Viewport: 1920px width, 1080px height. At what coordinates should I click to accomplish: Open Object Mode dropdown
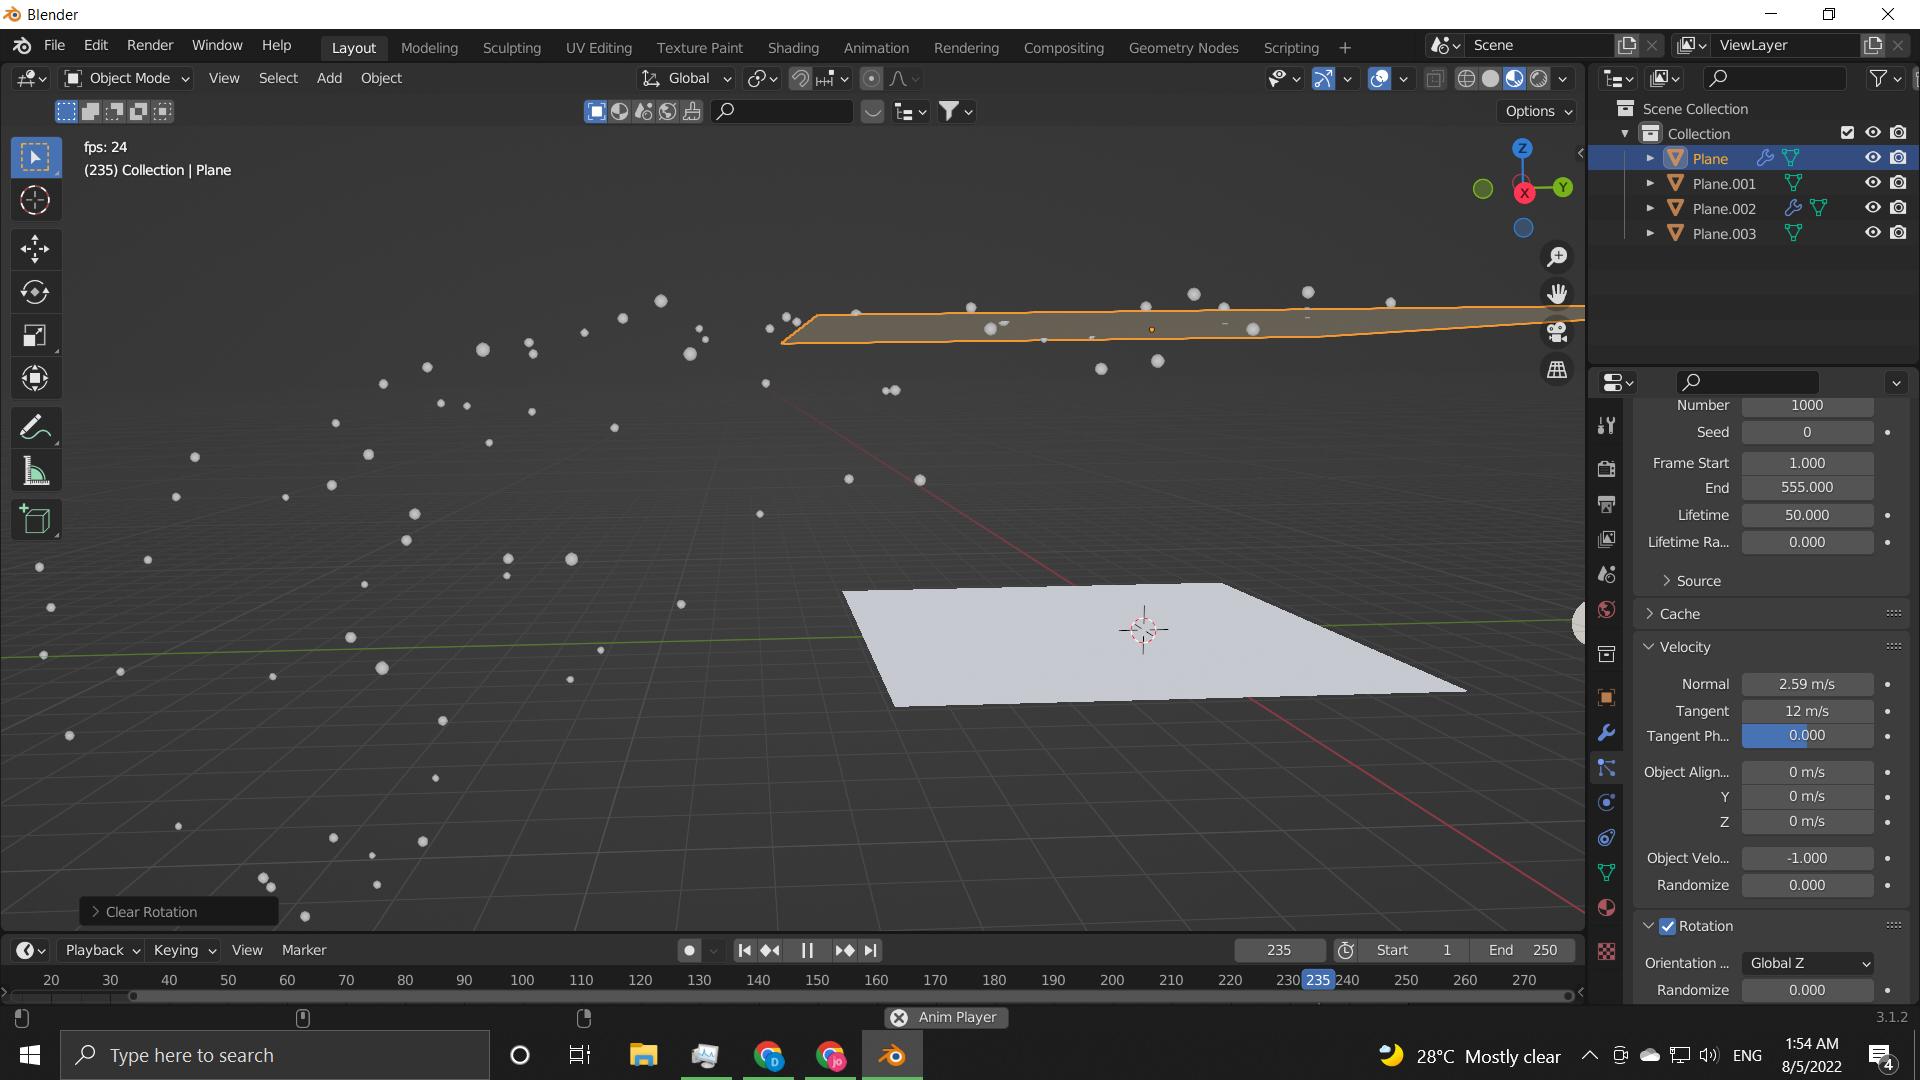126,79
